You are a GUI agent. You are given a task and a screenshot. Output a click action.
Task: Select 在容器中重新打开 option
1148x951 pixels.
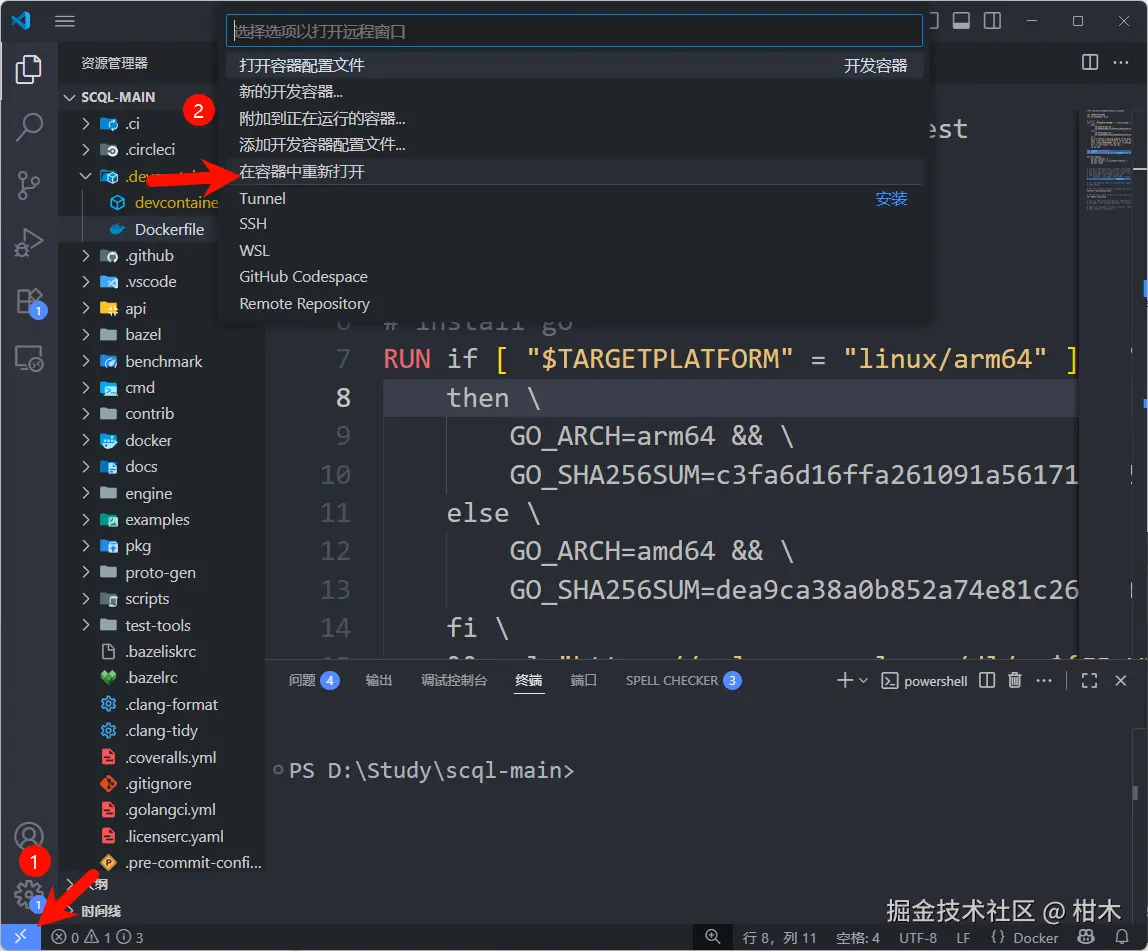click(574, 171)
